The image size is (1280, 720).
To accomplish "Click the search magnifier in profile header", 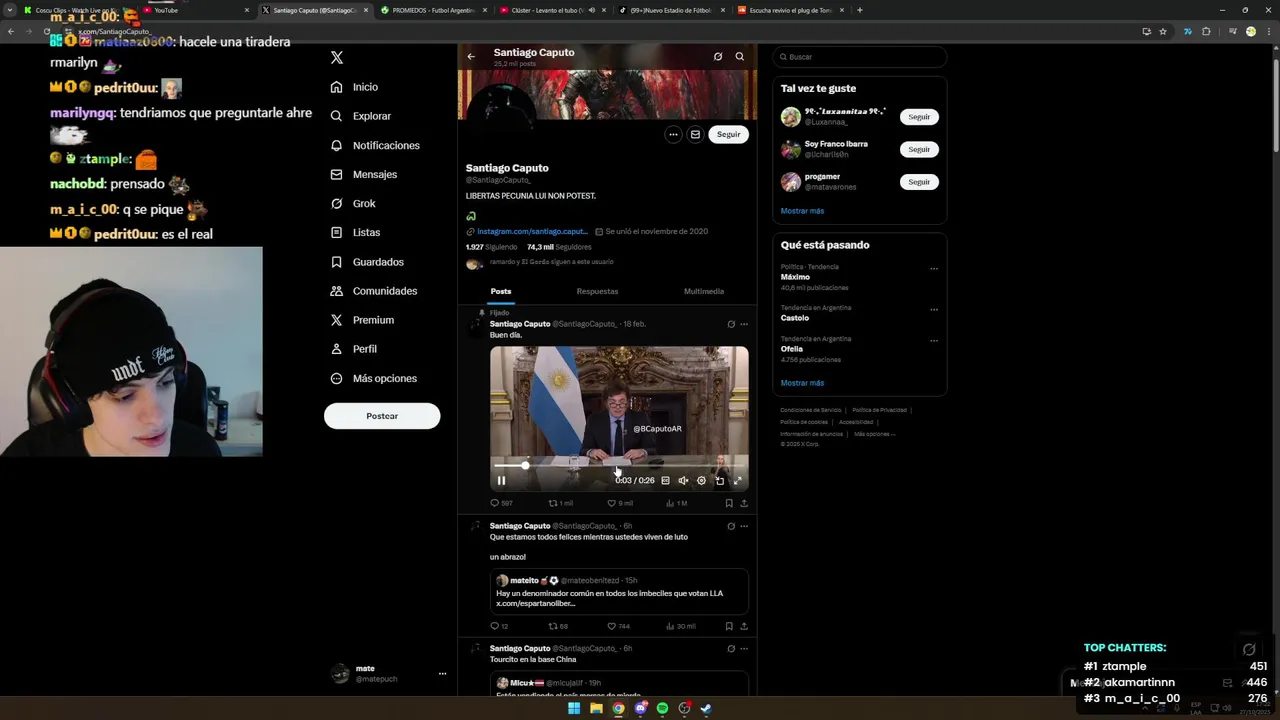I will [x=740, y=57].
